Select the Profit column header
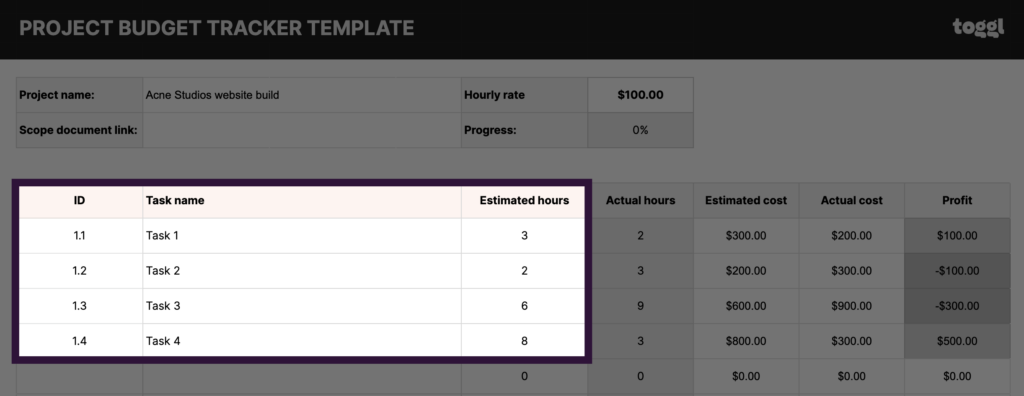 pos(957,201)
